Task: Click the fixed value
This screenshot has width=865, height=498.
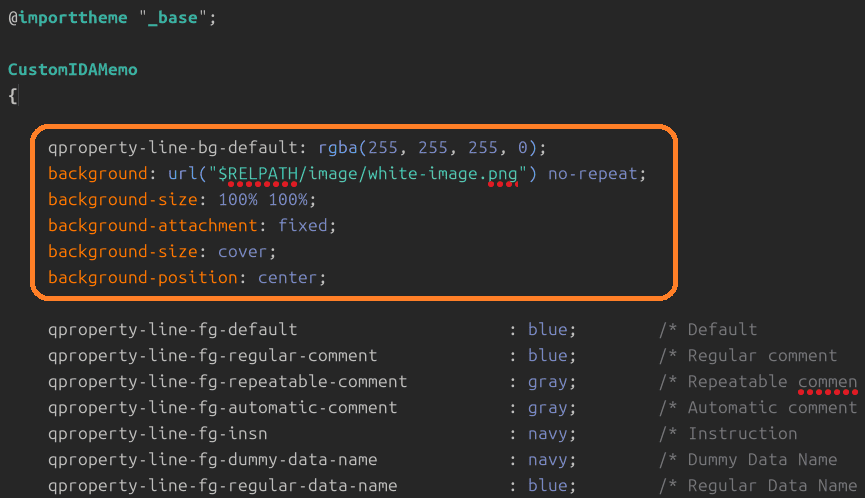Action: point(303,225)
